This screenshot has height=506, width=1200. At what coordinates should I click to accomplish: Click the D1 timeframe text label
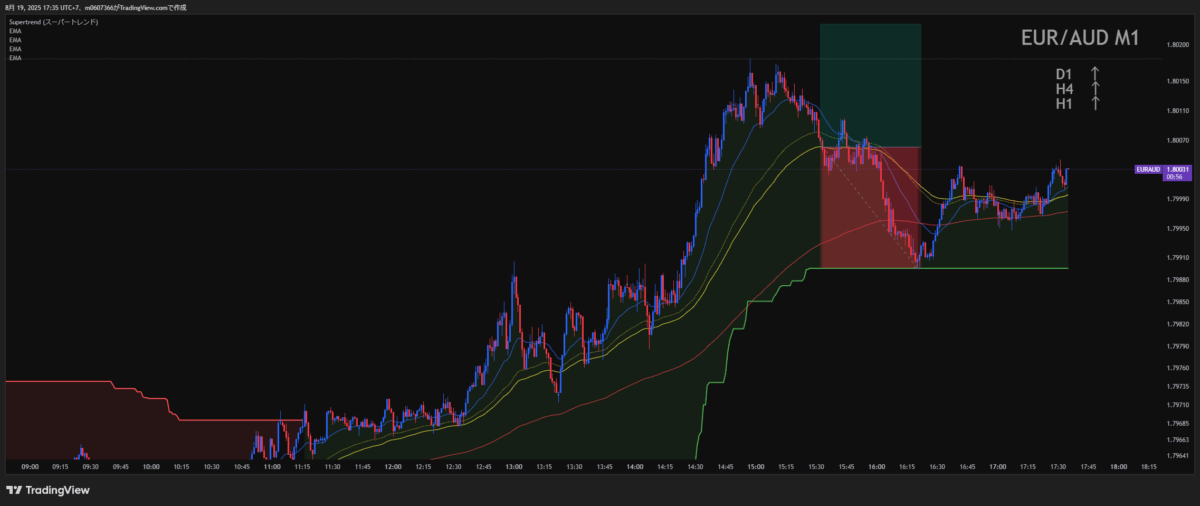(x=1064, y=74)
